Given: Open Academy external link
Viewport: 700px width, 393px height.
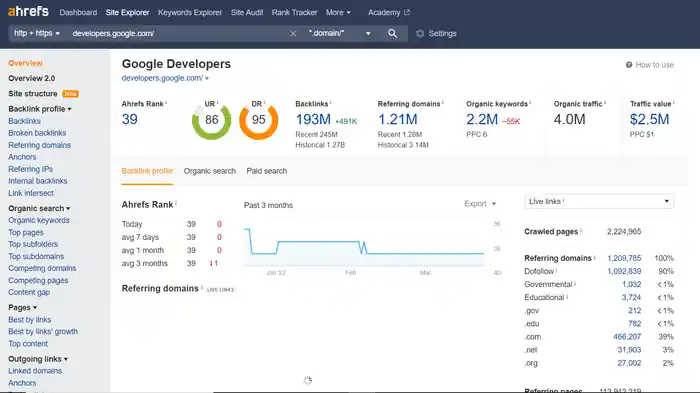Looking at the screenshot, I should 388,13.
